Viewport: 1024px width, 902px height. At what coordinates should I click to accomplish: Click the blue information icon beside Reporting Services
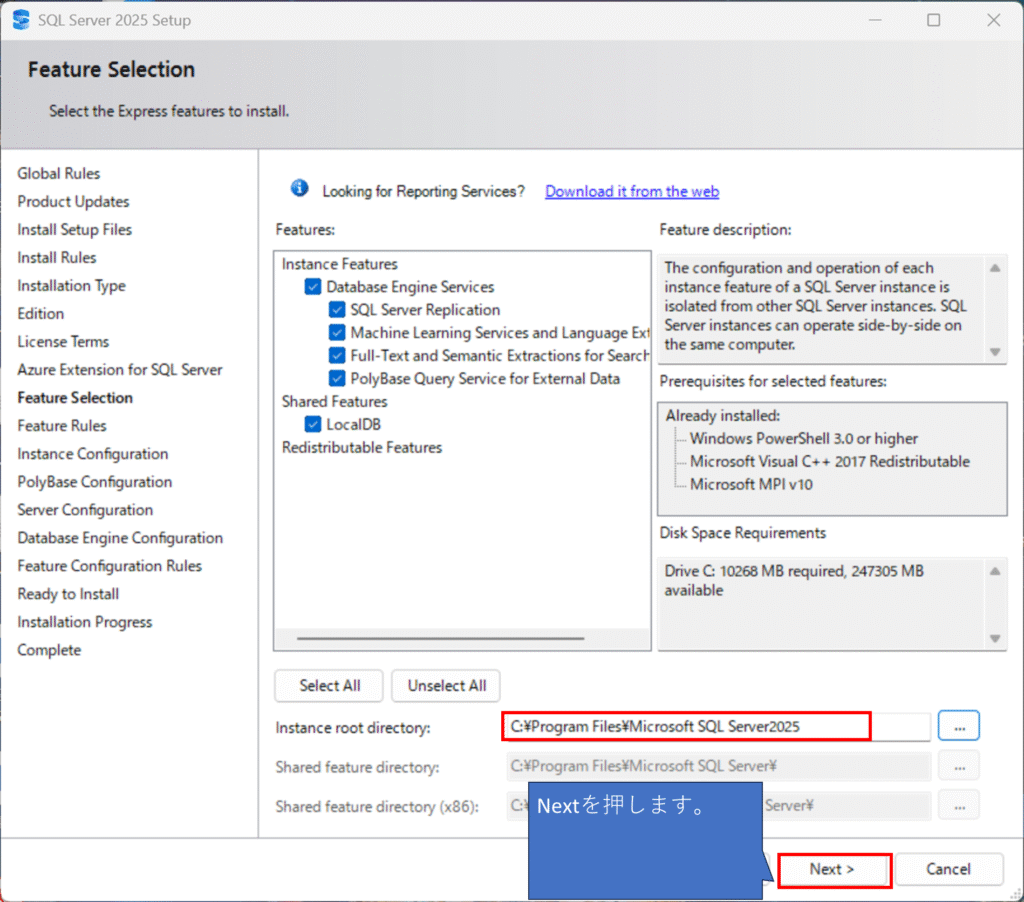(x=299, y=189)
